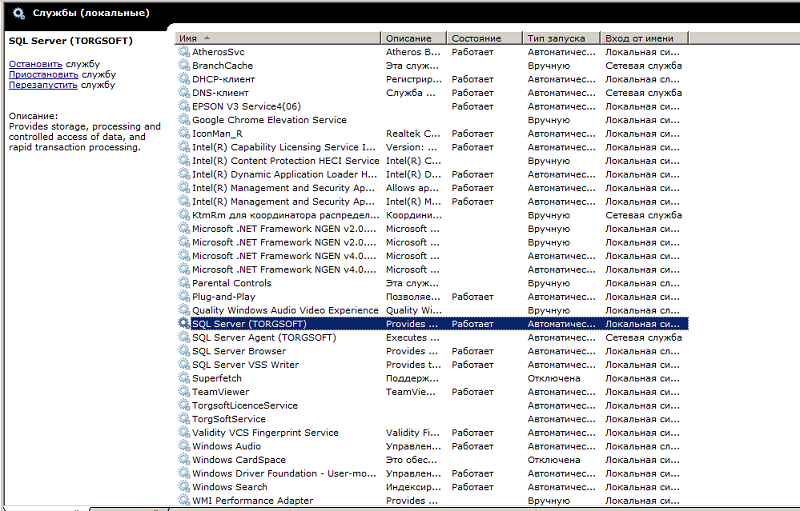Click the TeamViewer service gear icon
Viewport: 800px width, 511px height.
click(x=183, y=392)
